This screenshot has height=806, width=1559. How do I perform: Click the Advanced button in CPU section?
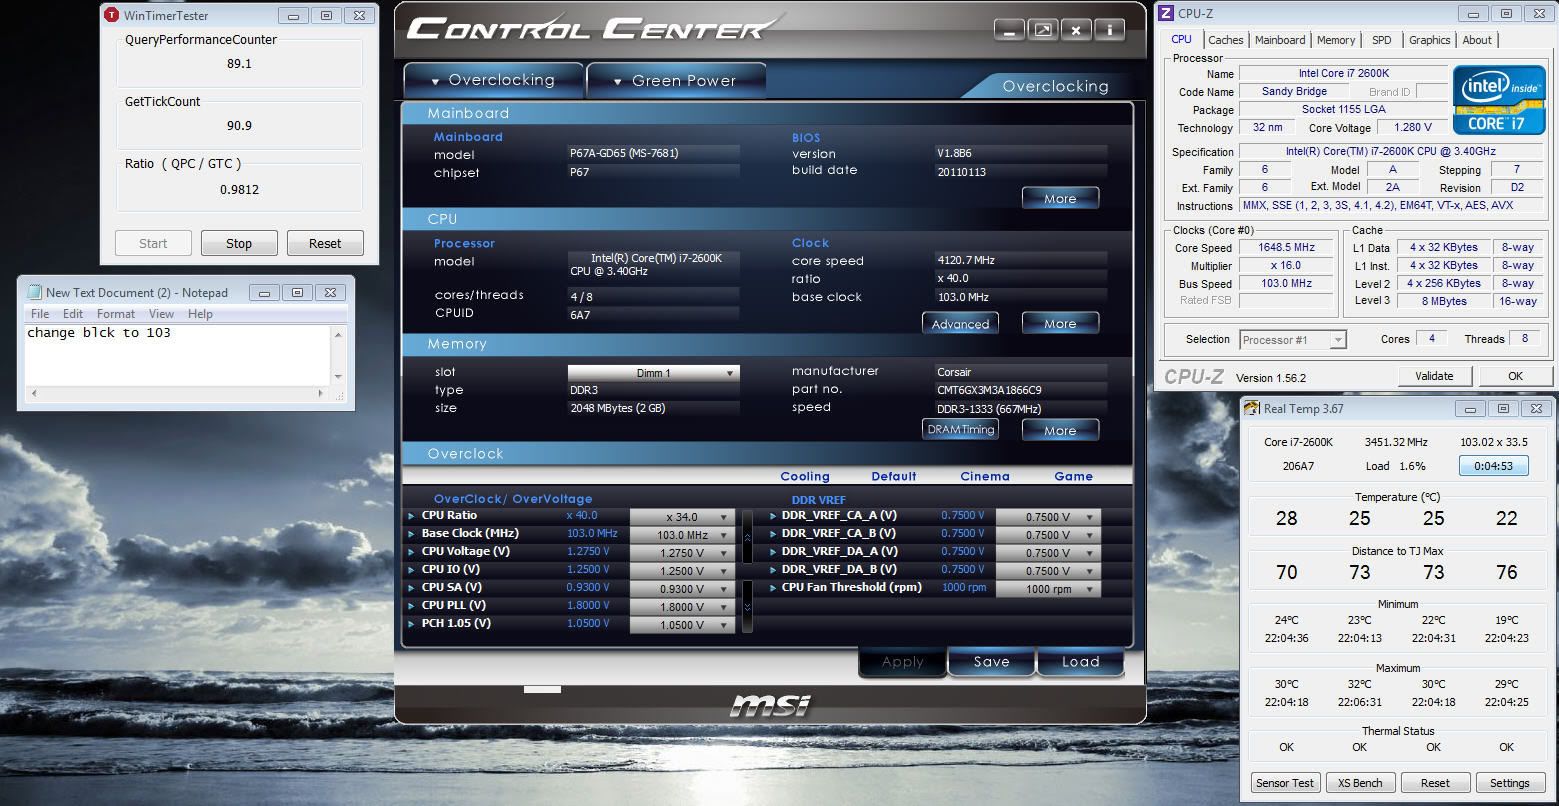[960, 324]
